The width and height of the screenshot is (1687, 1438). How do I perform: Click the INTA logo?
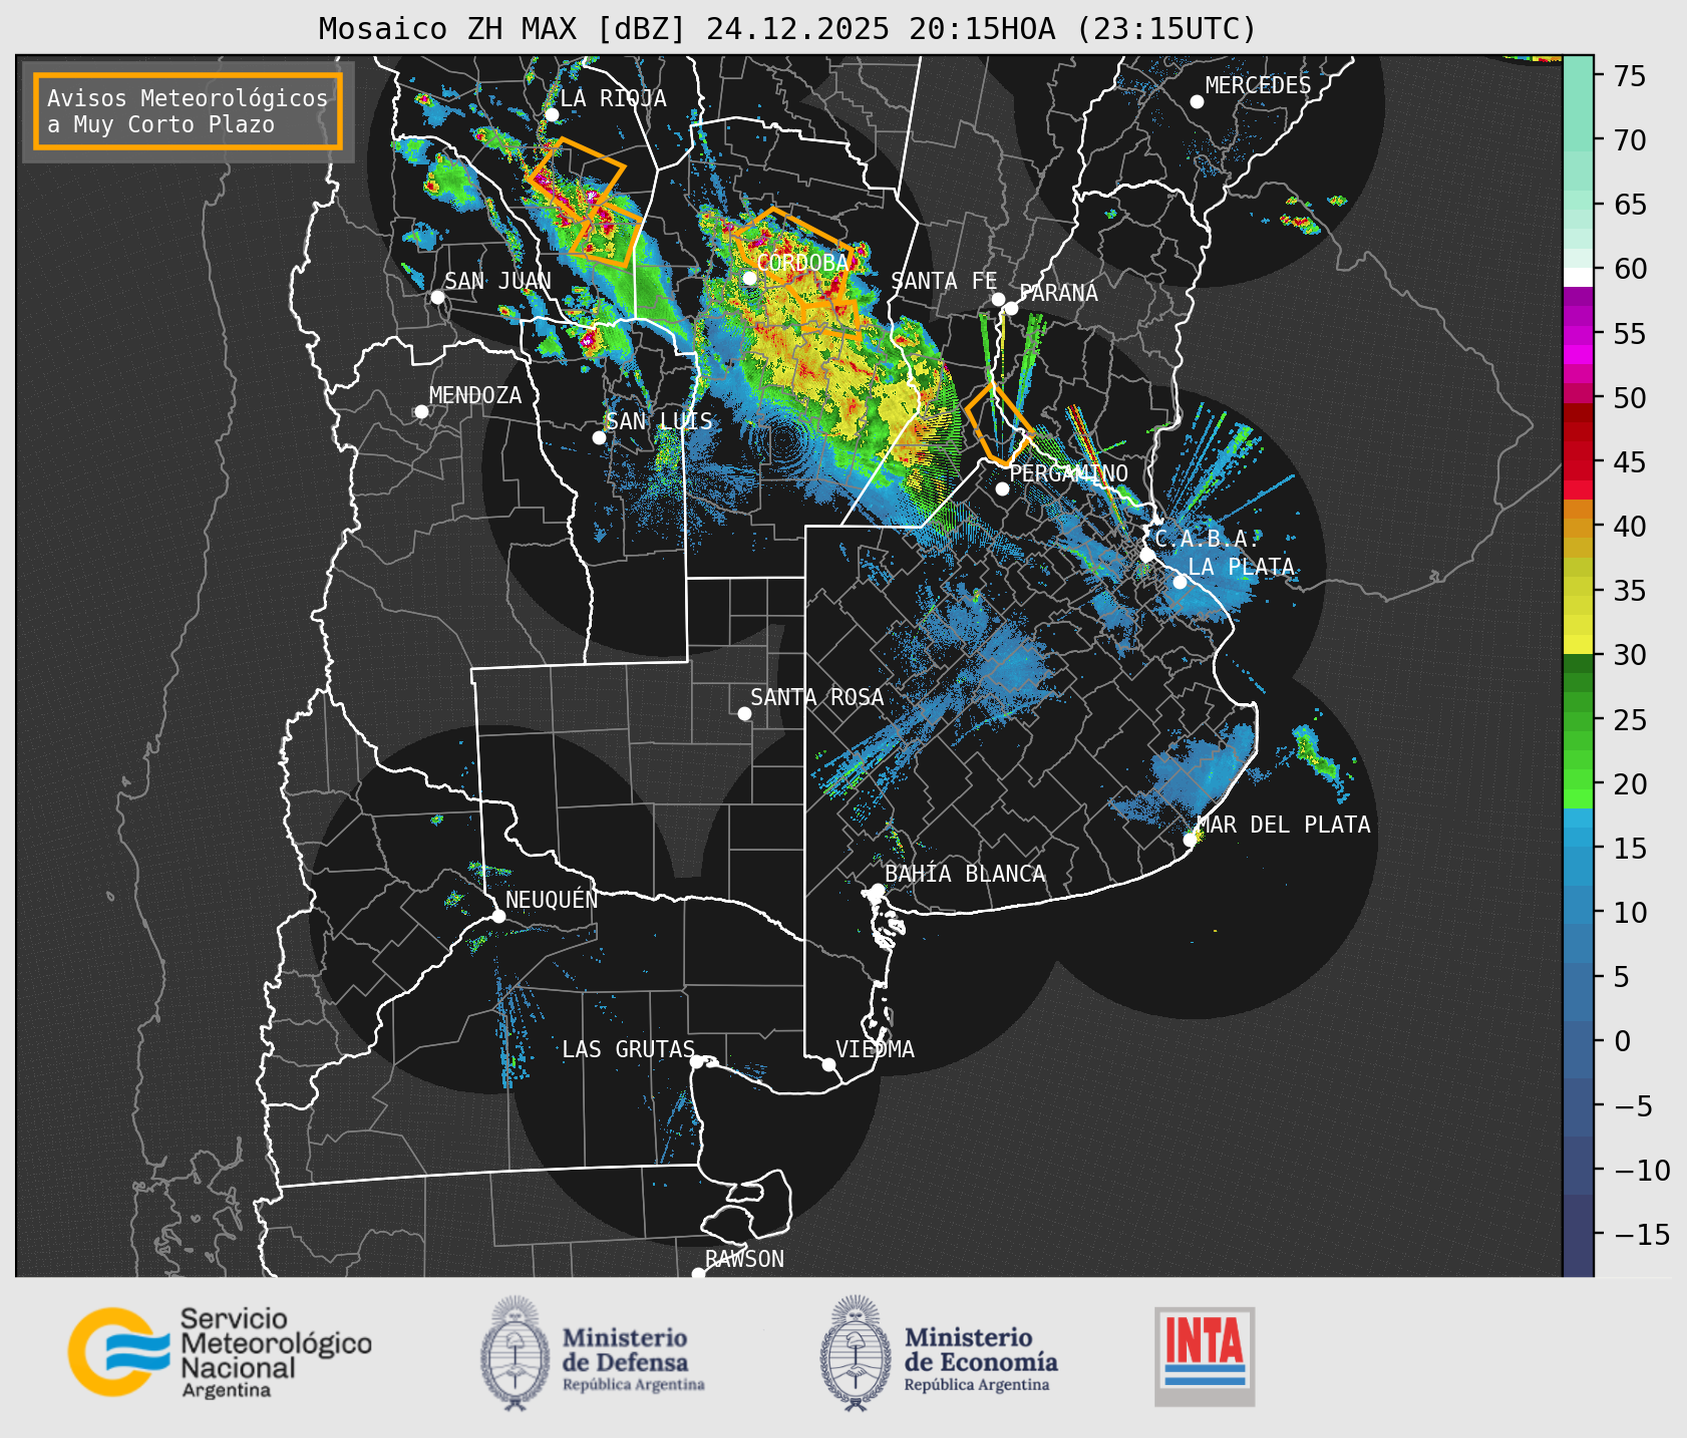pos(1204,1356)
